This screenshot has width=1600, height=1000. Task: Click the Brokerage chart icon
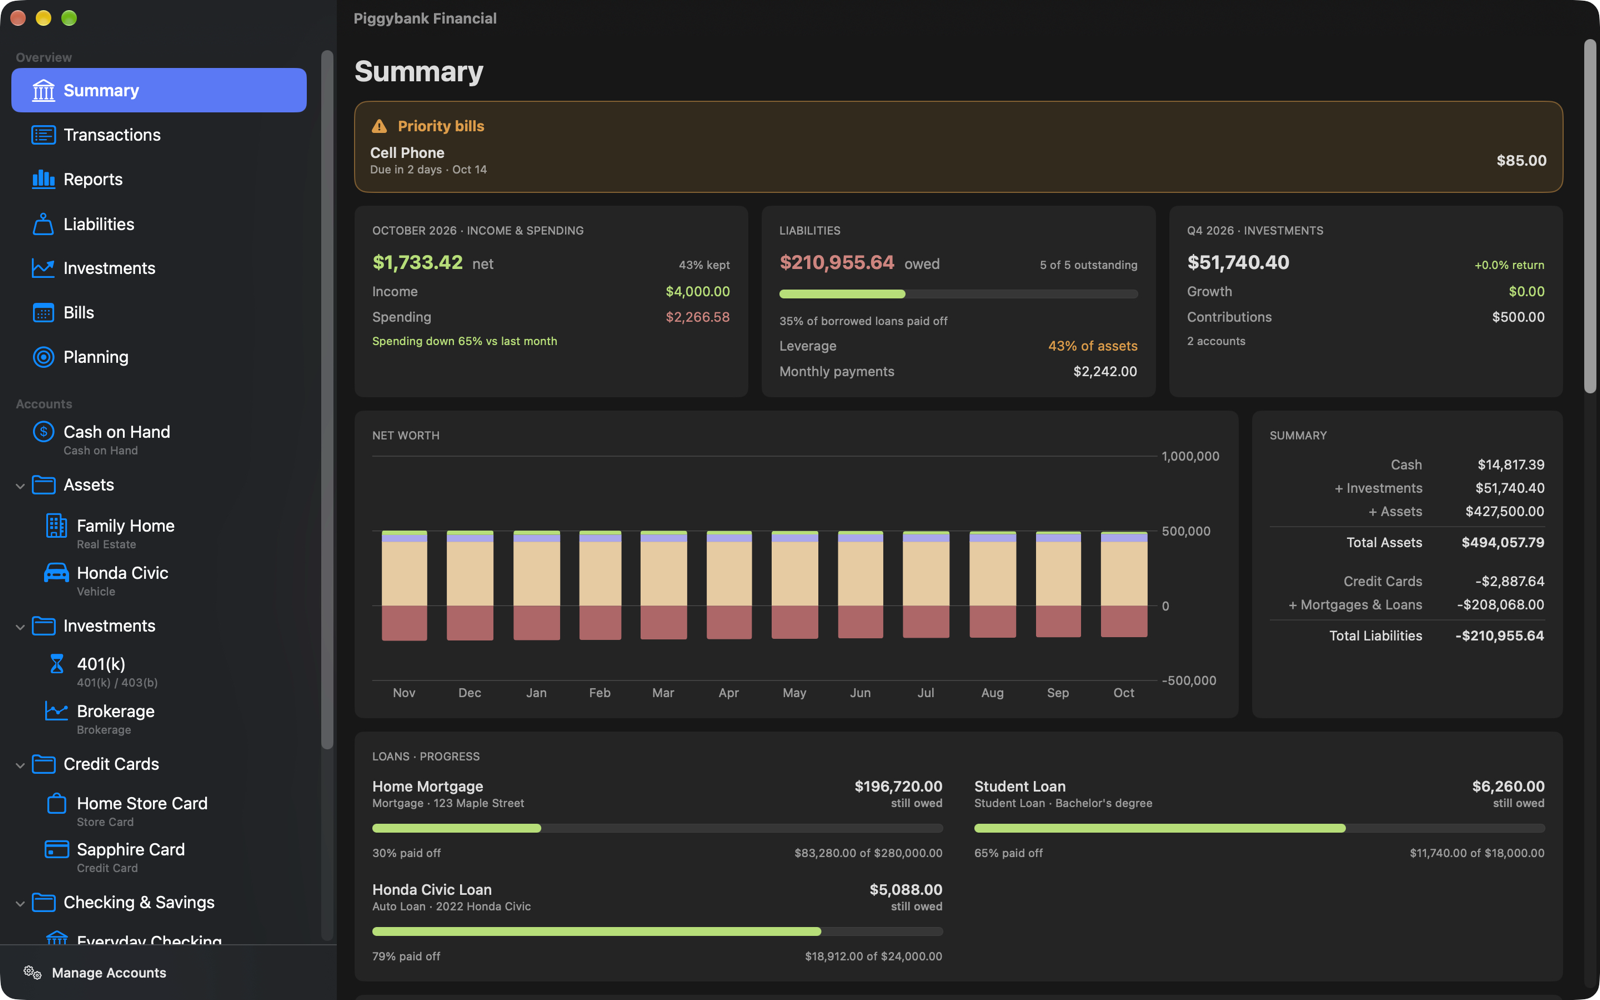56,711
